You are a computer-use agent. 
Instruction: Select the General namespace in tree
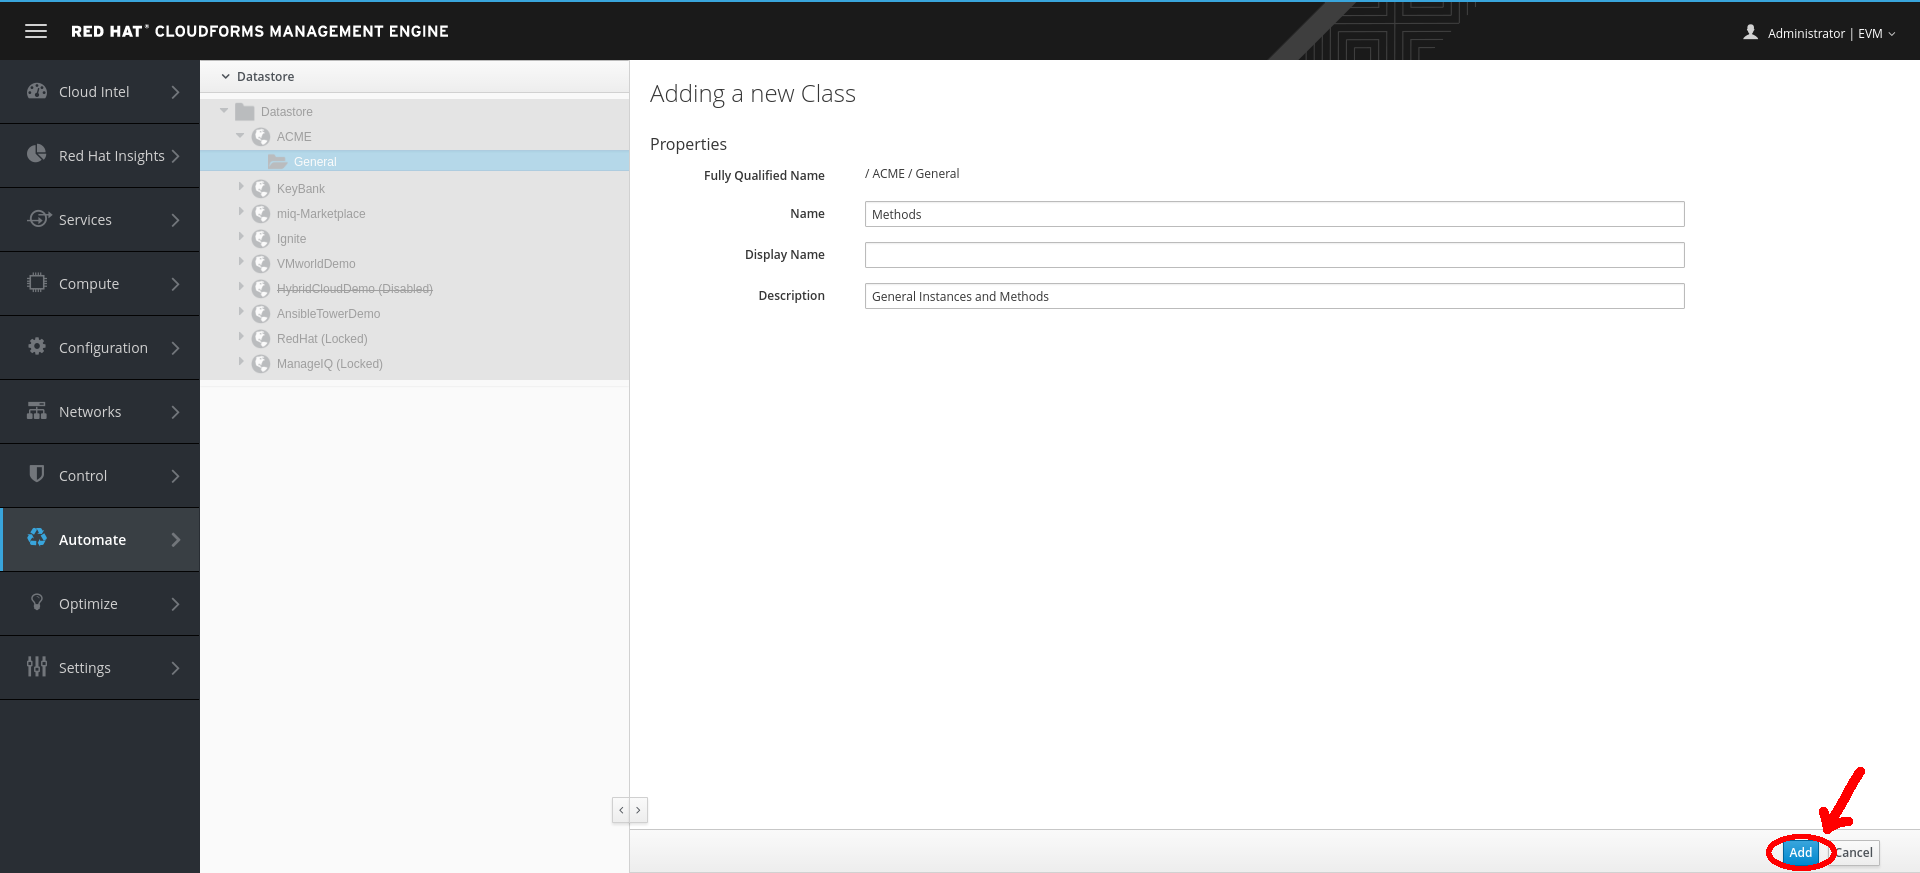point(315,162)
